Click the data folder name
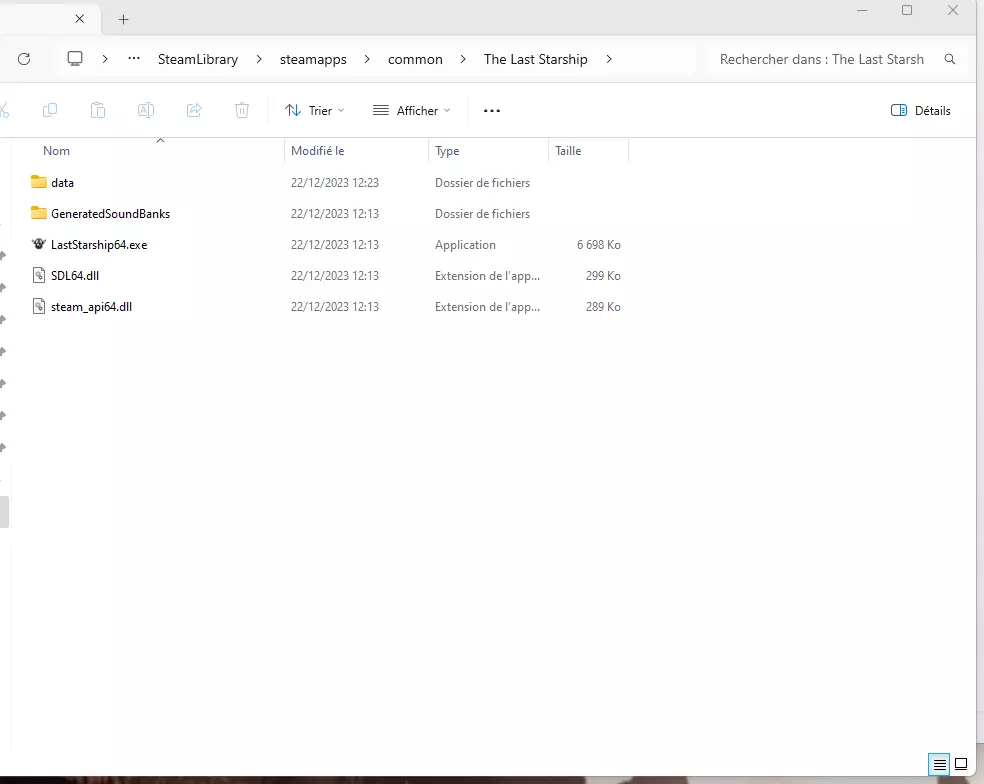984x784 pixels. click(62, 183)
